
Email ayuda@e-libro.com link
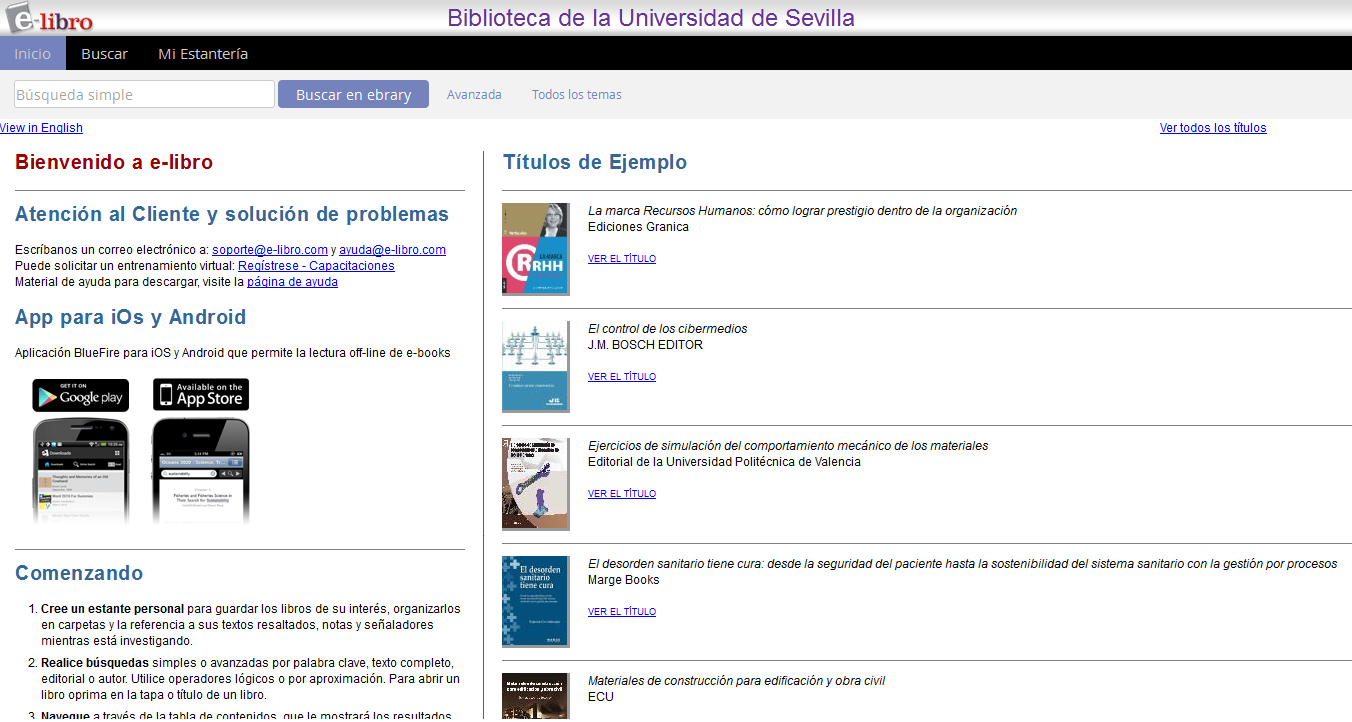[x=392, y=250]
